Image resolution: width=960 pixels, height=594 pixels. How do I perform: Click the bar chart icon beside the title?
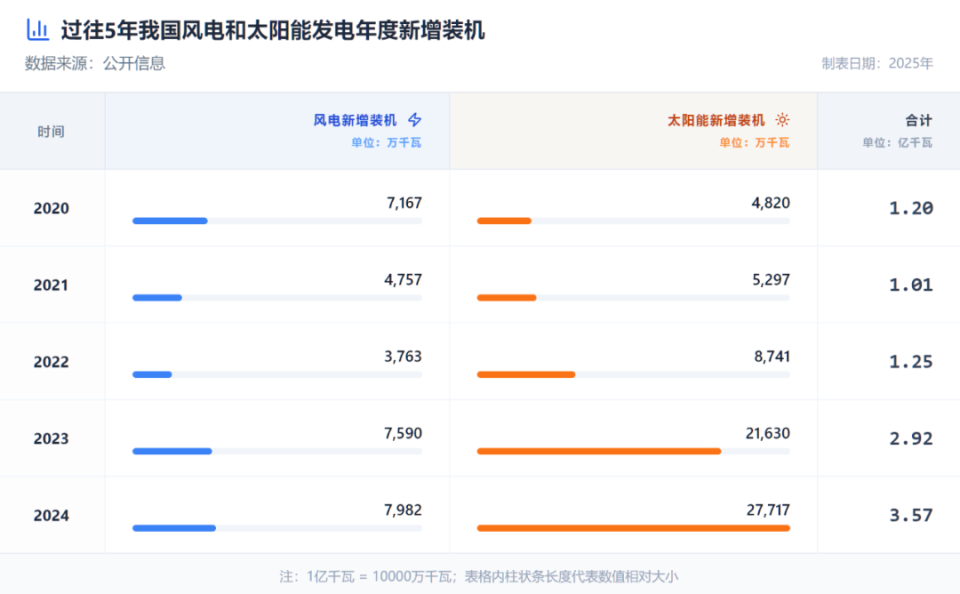(37, 29)
